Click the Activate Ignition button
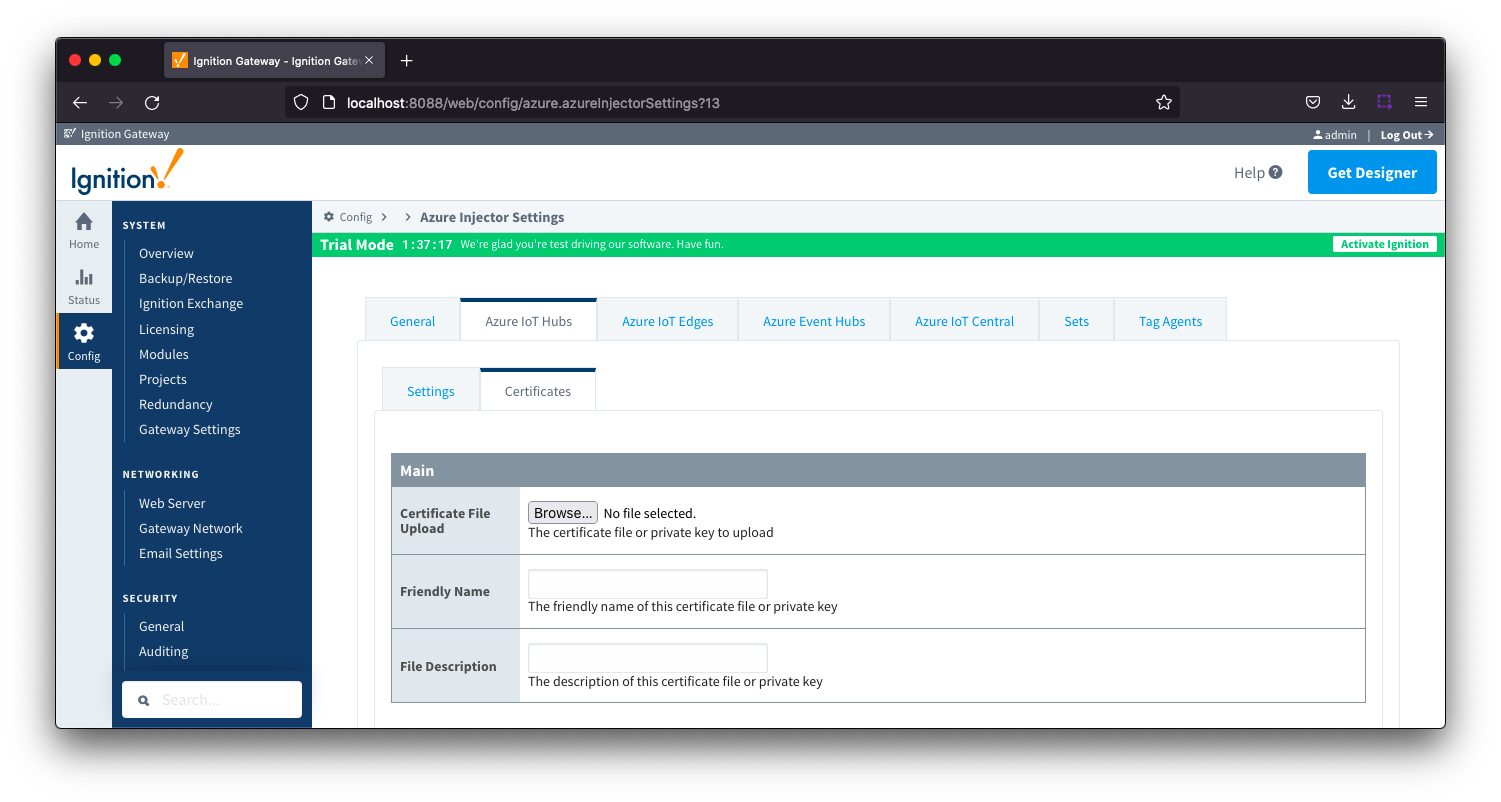 click(x=1384, y=244)
